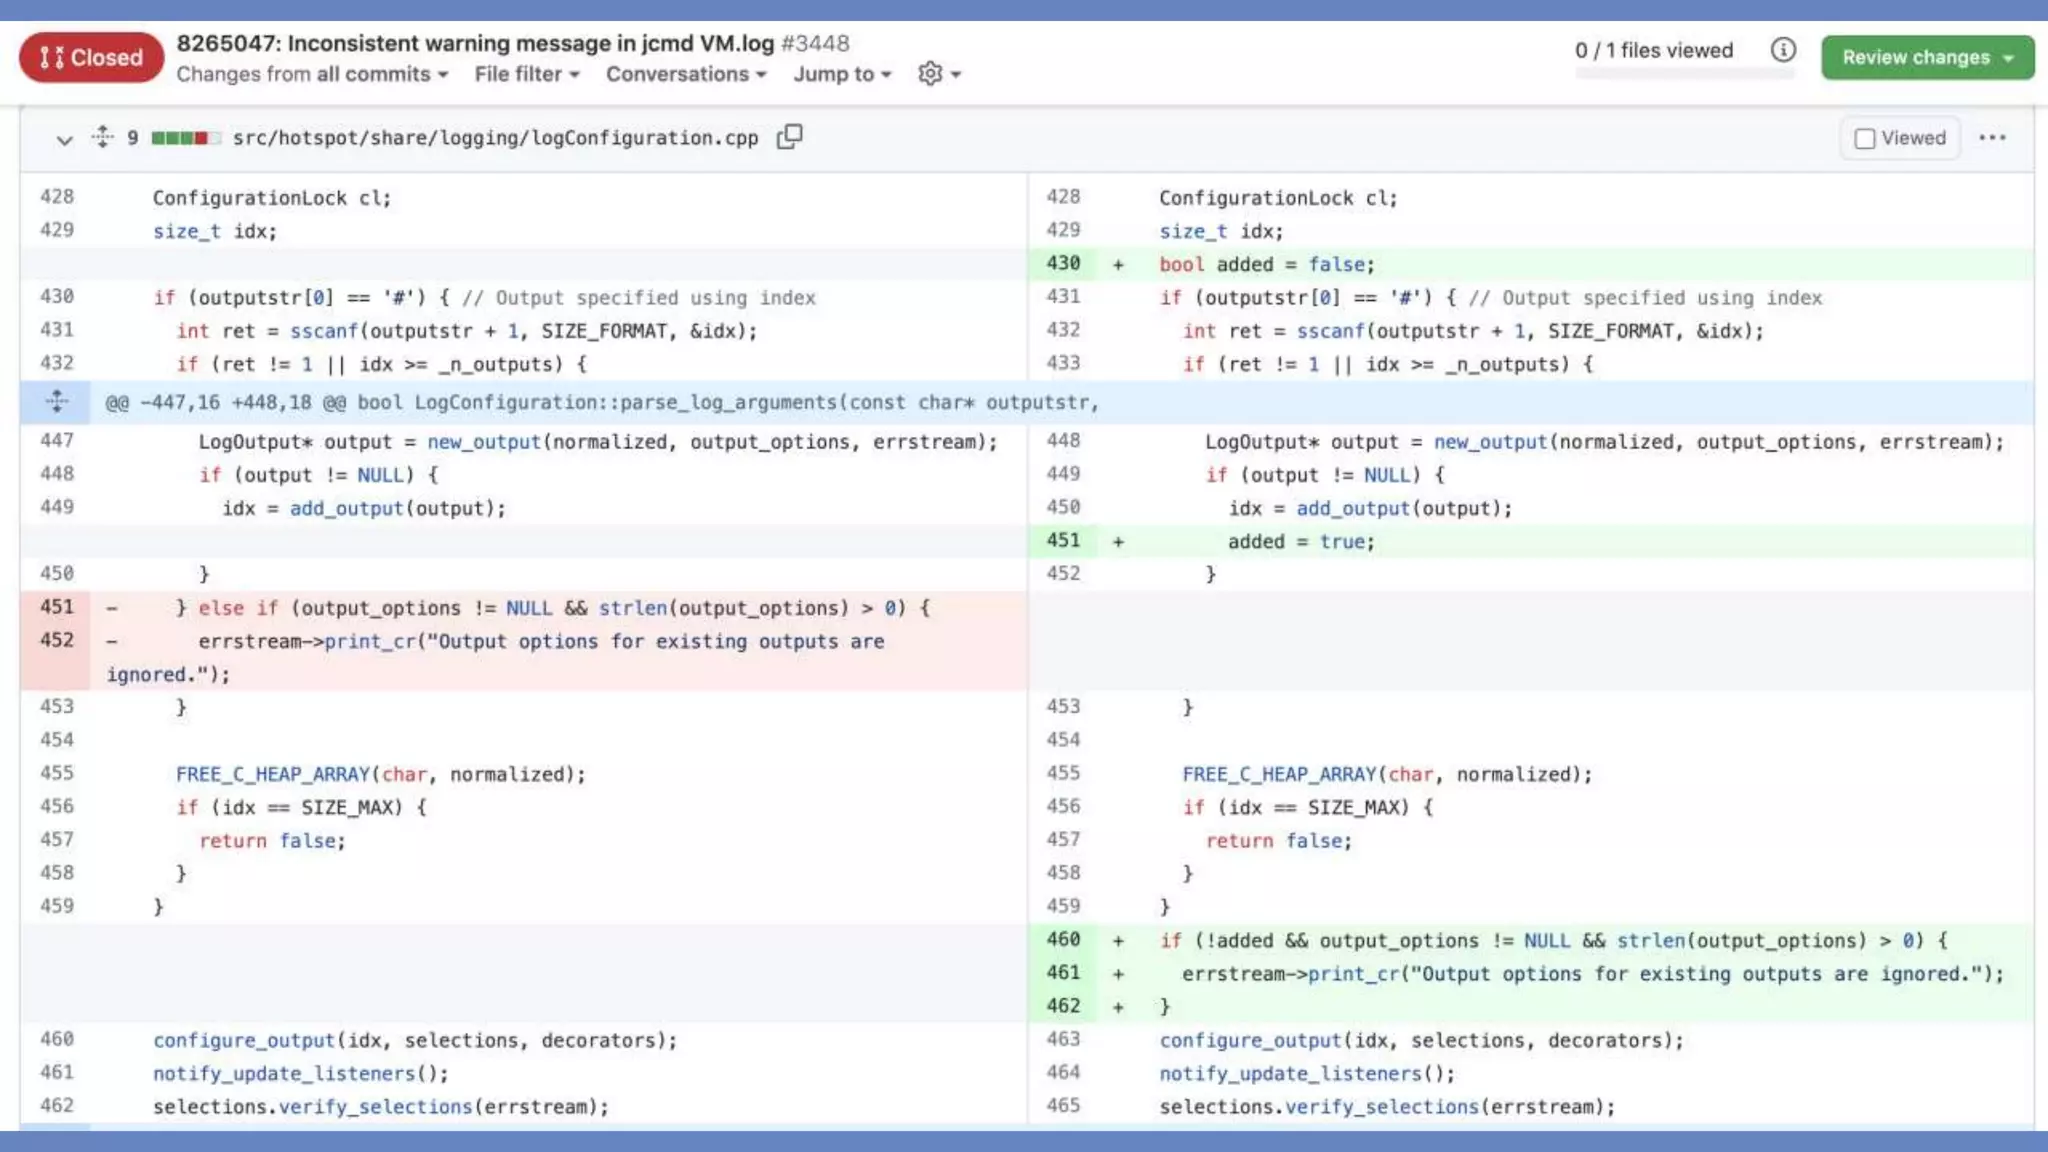Click the Closed pull request status badge
The width and height of the screenshot is (2048, 1152).
pyautogui.click(x=91, y=57)
